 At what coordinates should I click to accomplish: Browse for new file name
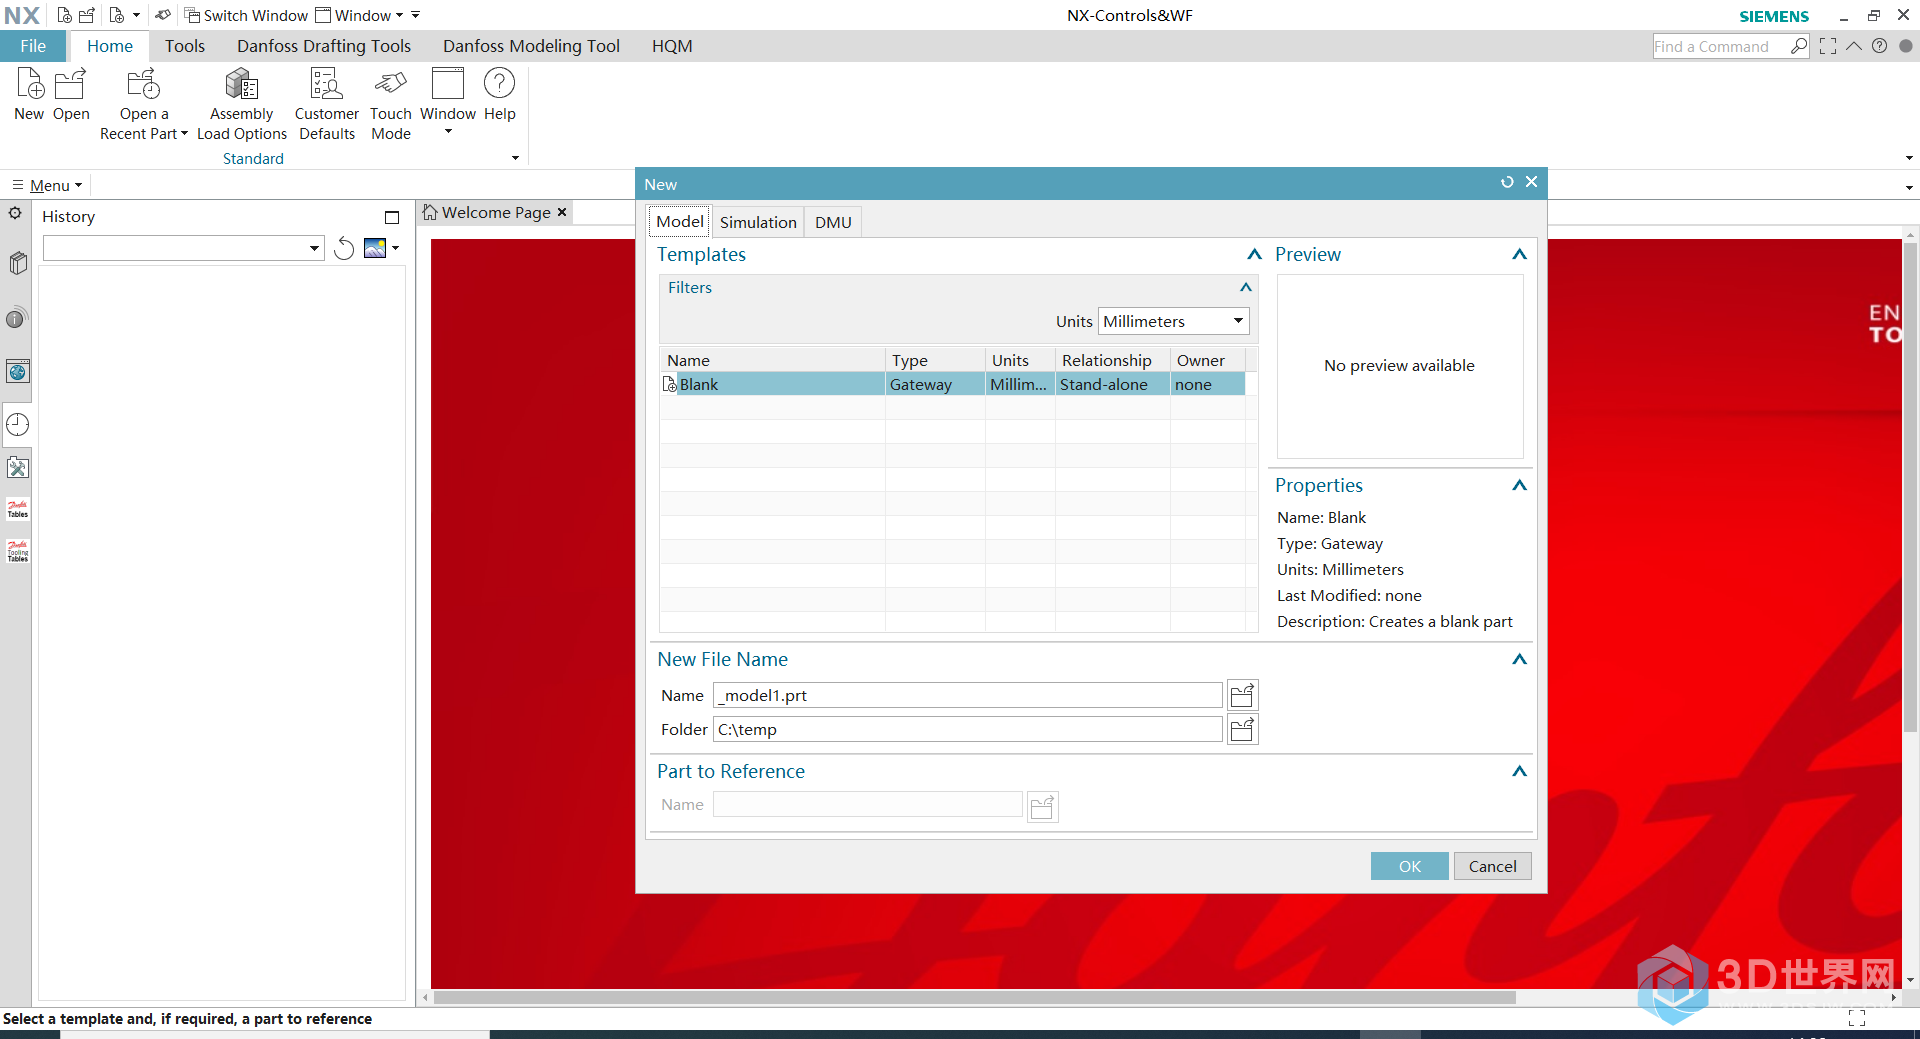click(1242, 695)
